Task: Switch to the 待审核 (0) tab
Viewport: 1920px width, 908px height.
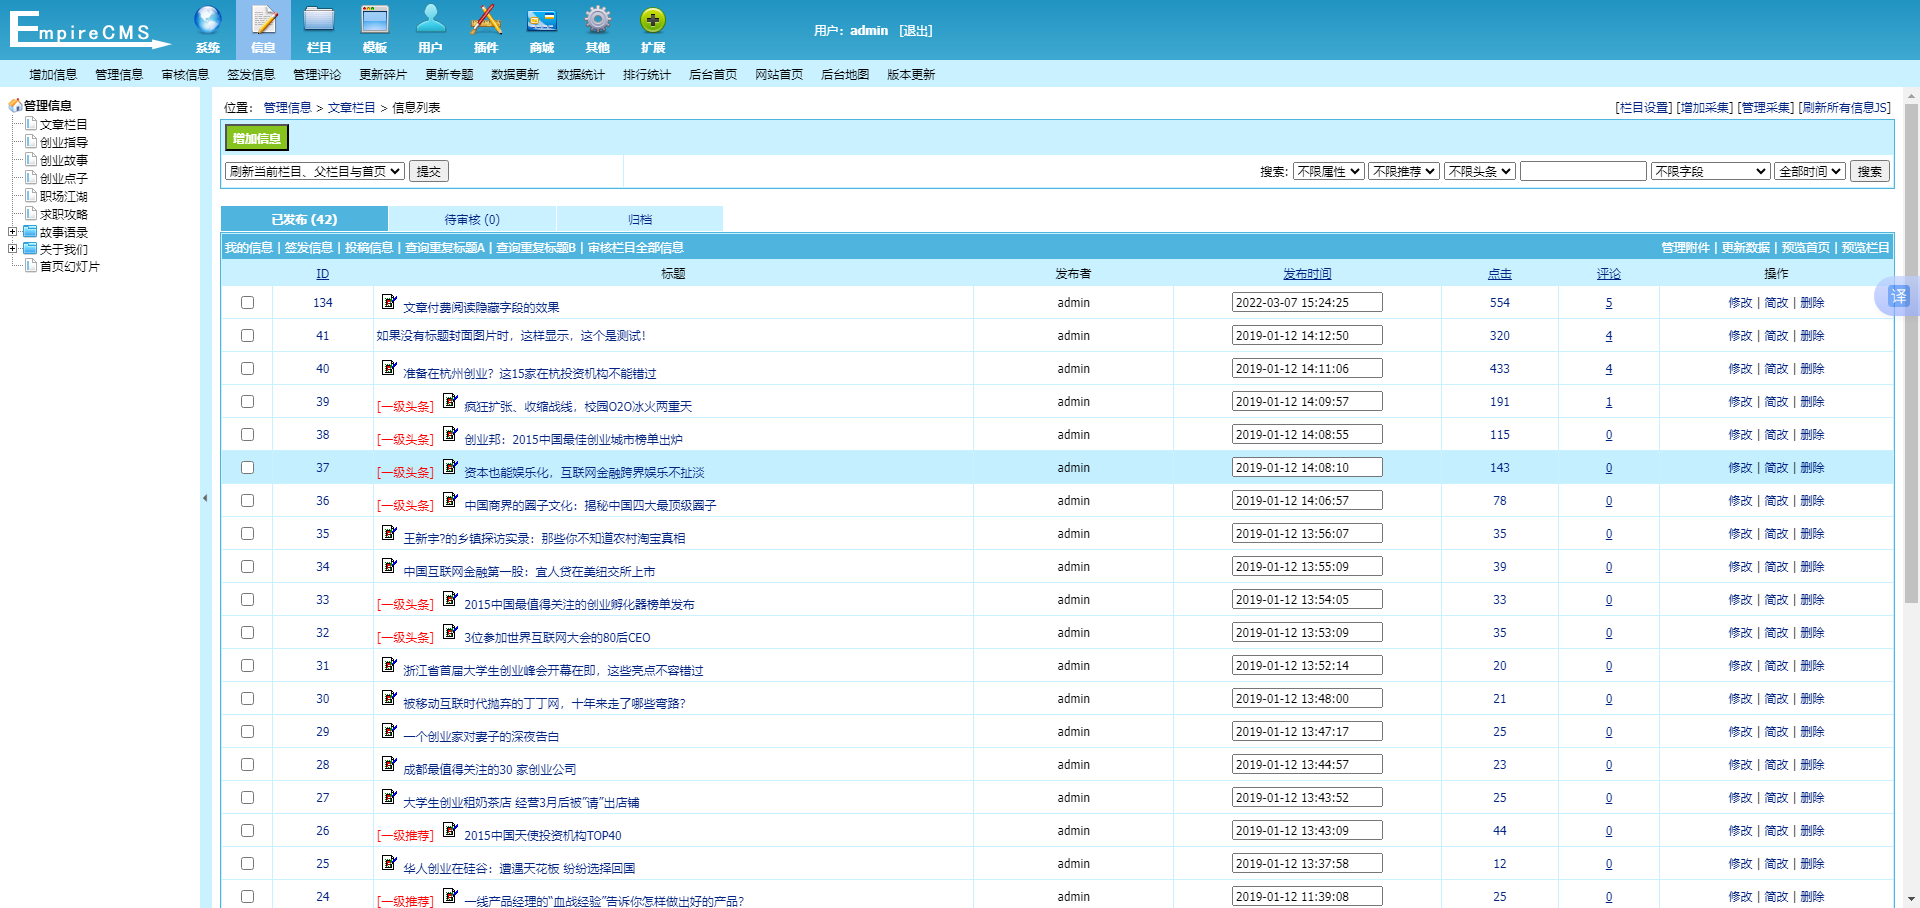Action: [472, 219]
